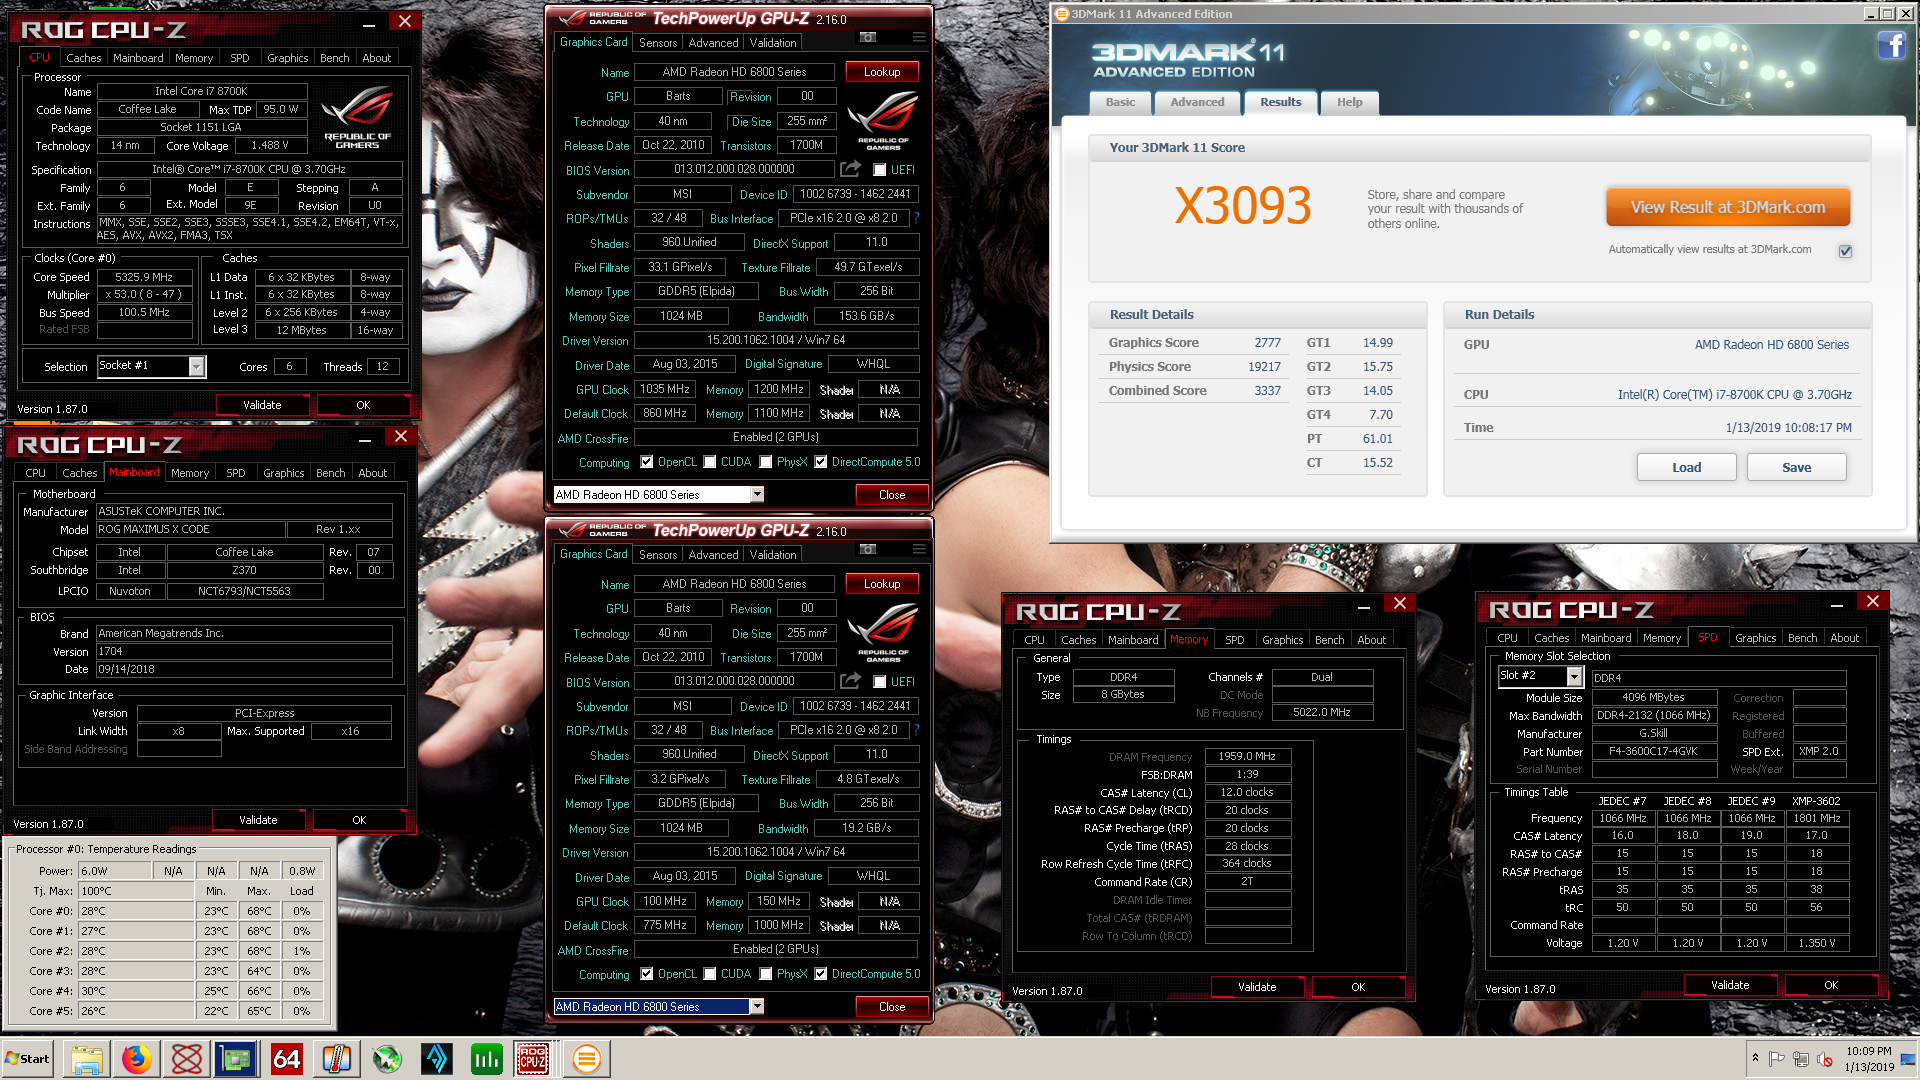This screenshot has height=1080, width=1920.
Task: Click Lookup button in upper GPU-Z window
Action: point(882,72)
